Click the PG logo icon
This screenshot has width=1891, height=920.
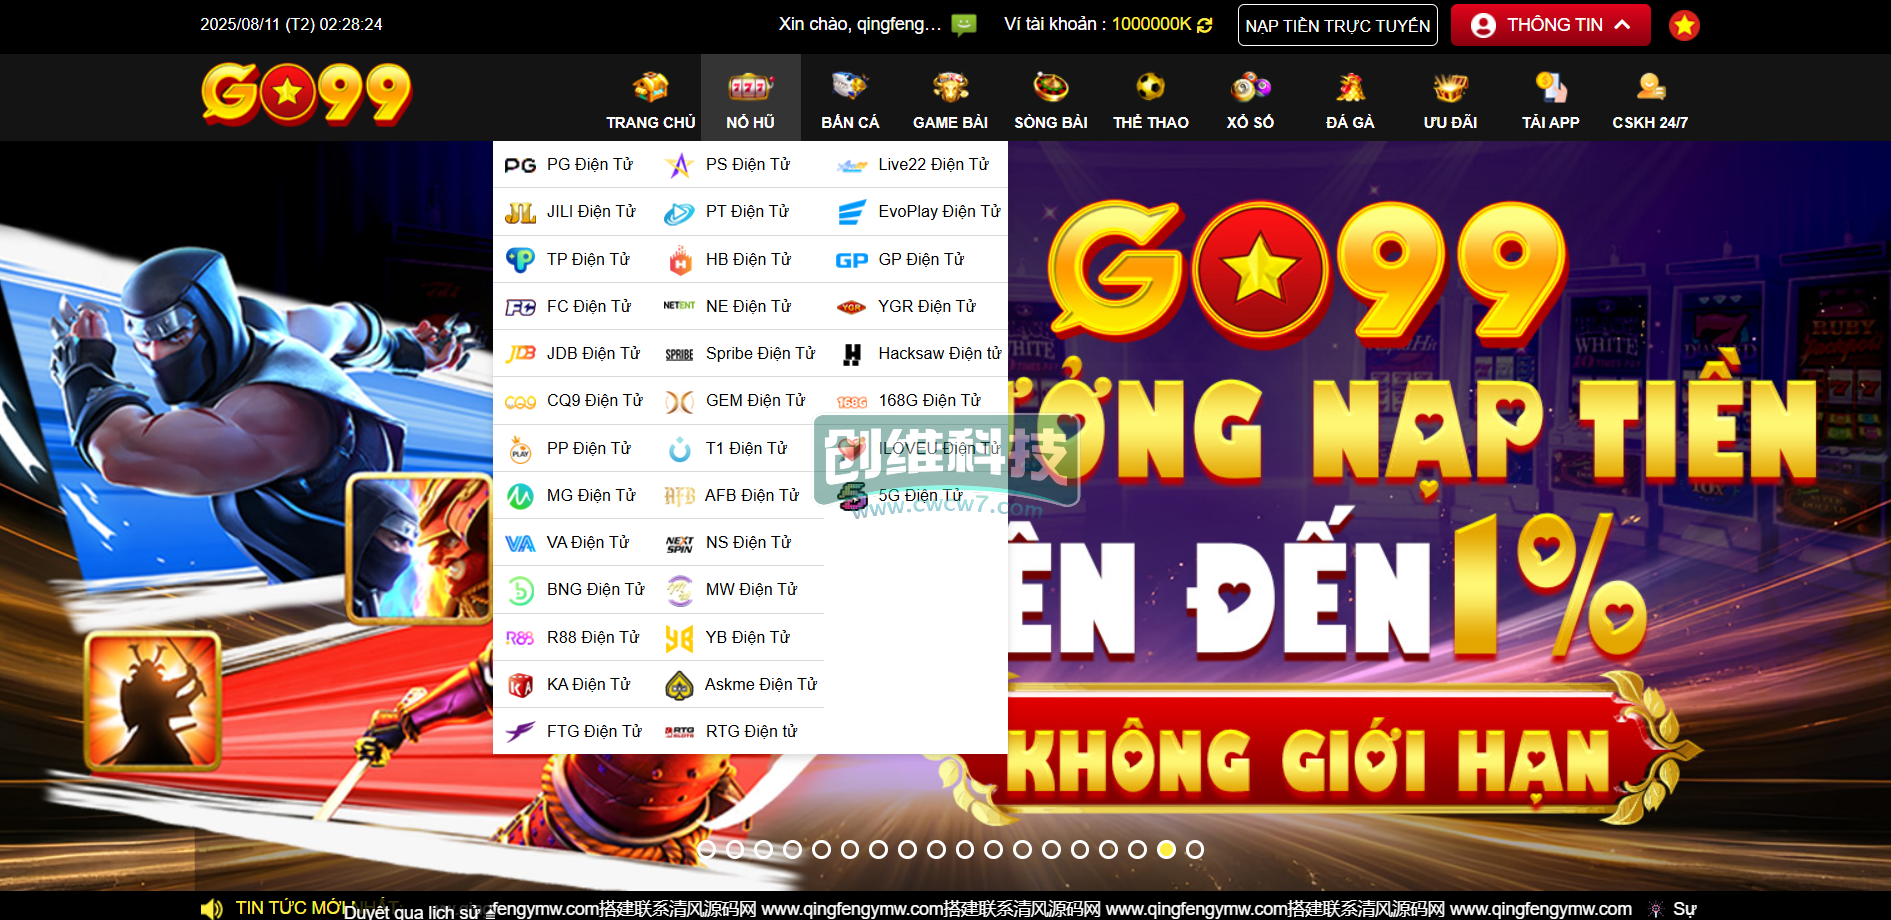pyautogui.click(x=520, y=165)
